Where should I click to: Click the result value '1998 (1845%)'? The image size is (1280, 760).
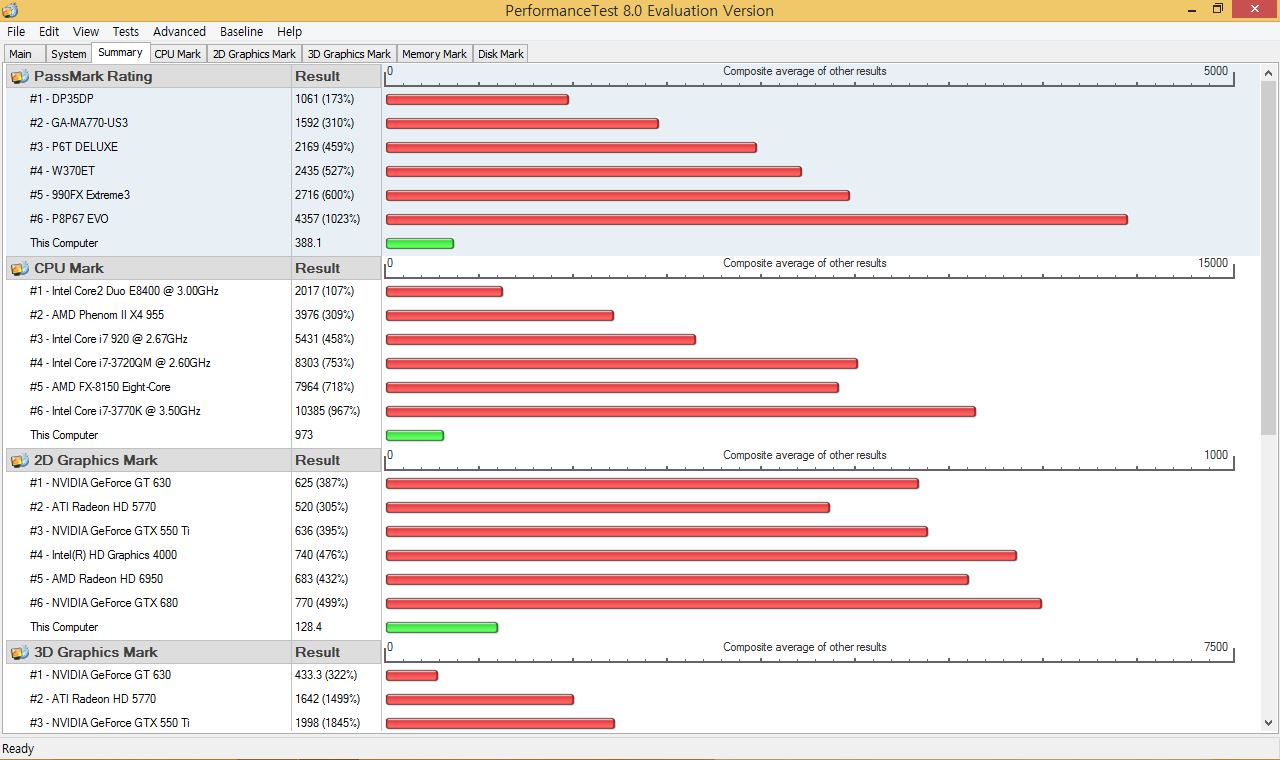[x=328, y=723]
